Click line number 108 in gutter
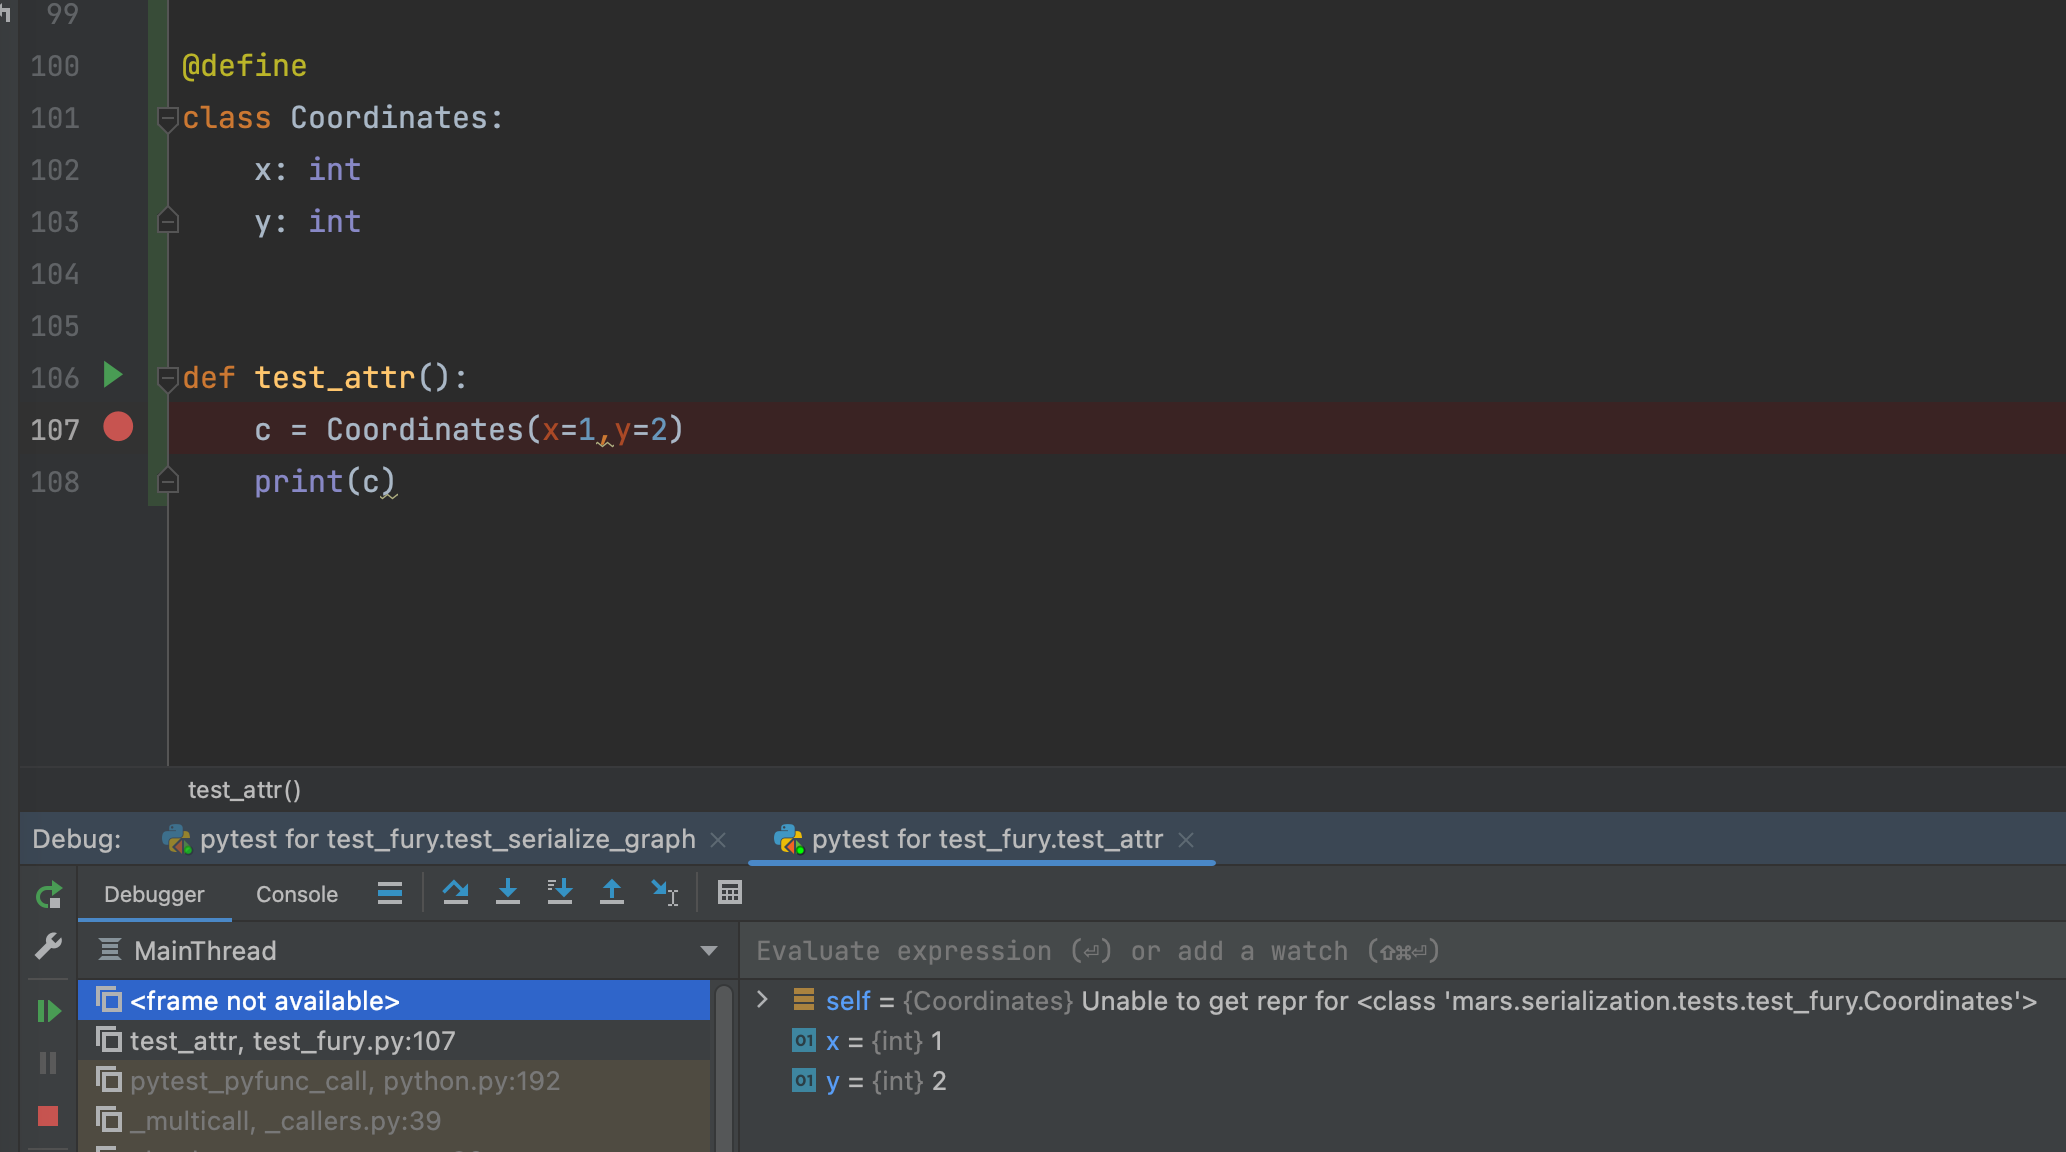This screenshot has height=1152, width=2066. tap(55, 482)
